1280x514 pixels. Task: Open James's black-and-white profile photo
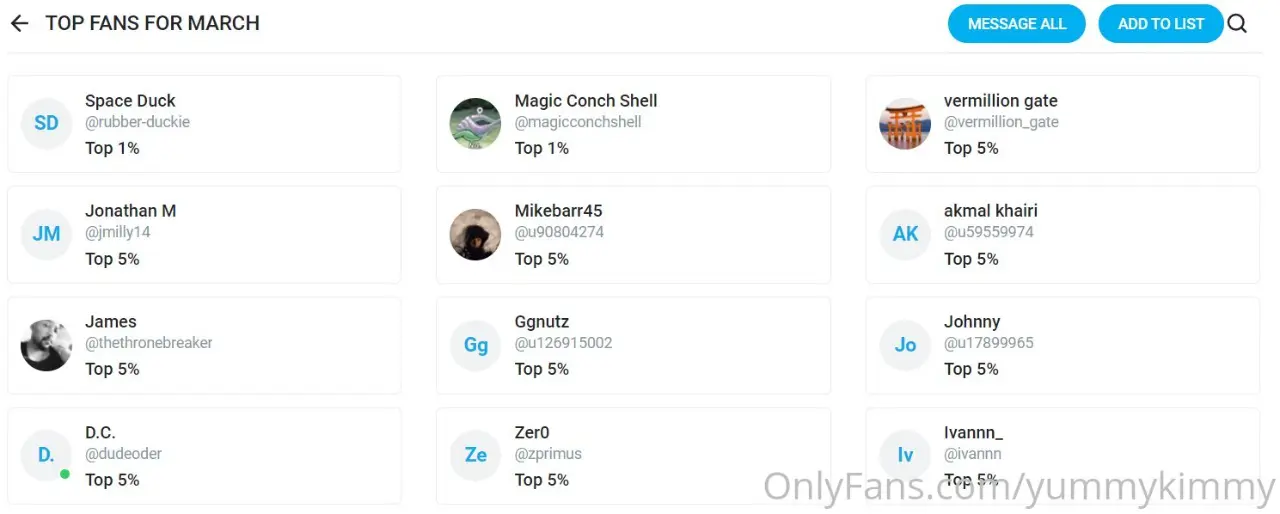(46, 345)
